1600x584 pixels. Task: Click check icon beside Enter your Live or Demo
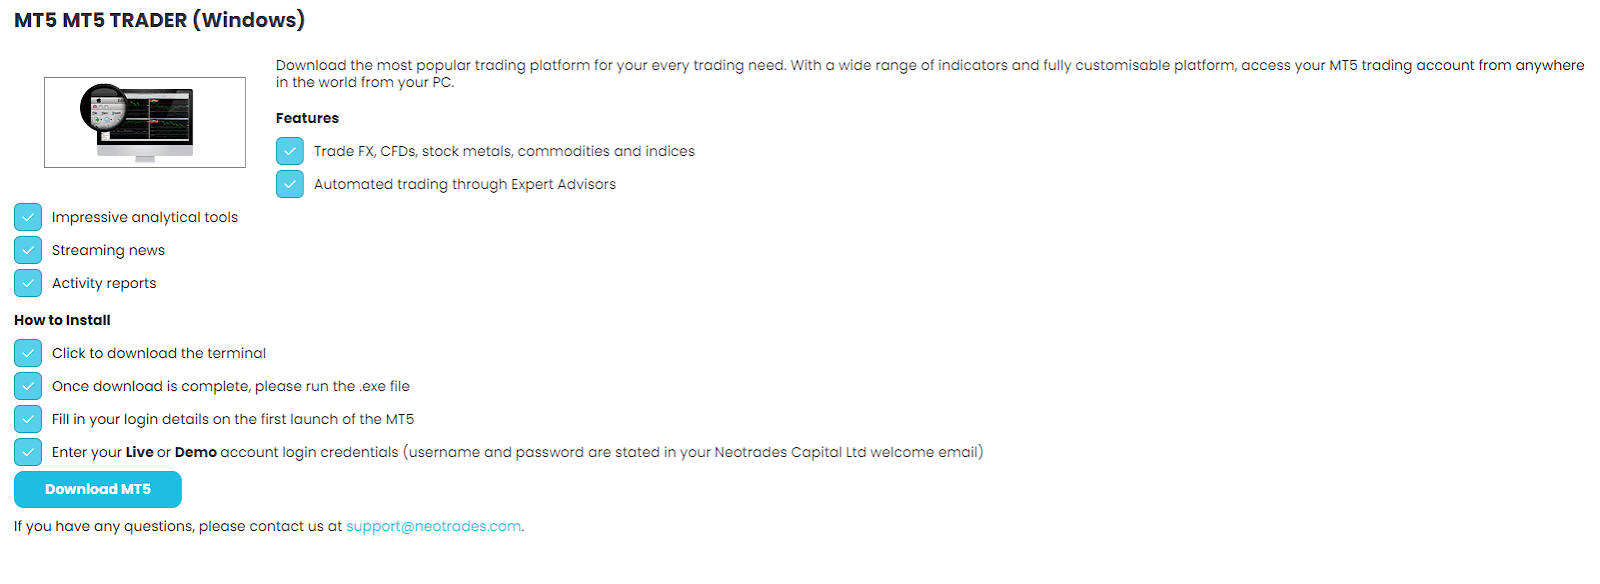(x=28, y=452)
